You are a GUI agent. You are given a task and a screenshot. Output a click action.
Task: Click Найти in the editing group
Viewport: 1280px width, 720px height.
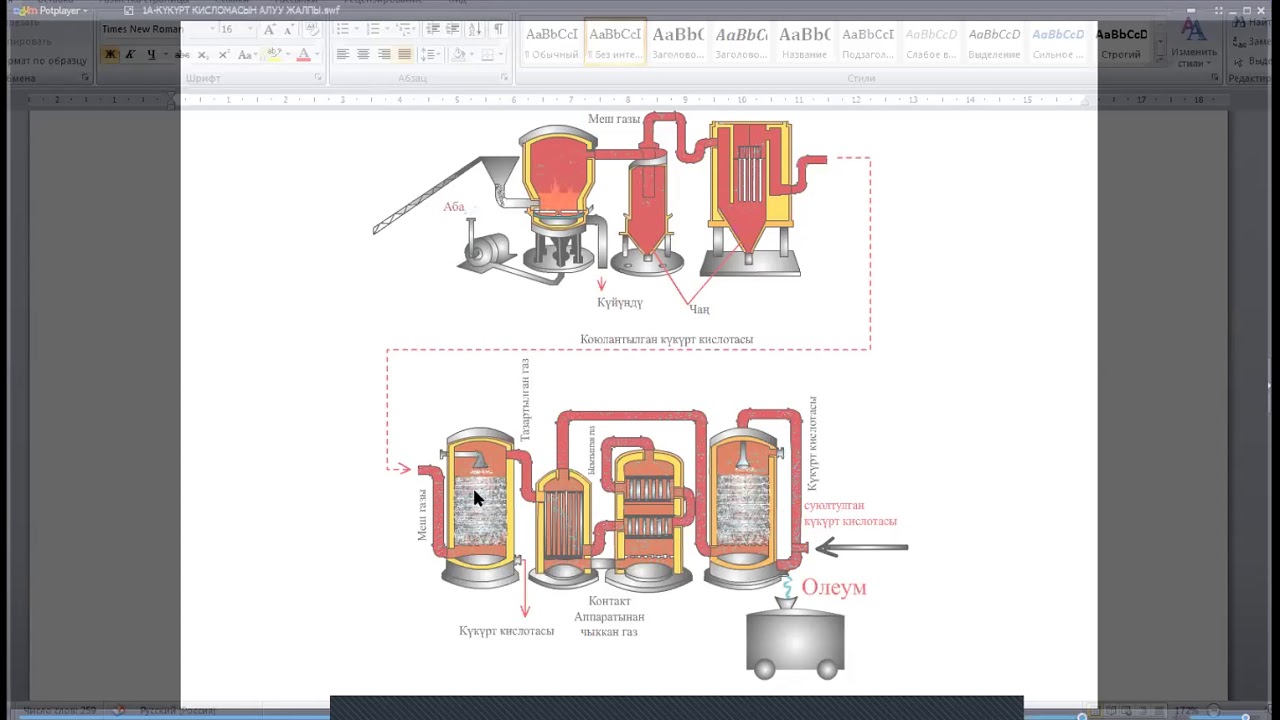click(1252, 22)
